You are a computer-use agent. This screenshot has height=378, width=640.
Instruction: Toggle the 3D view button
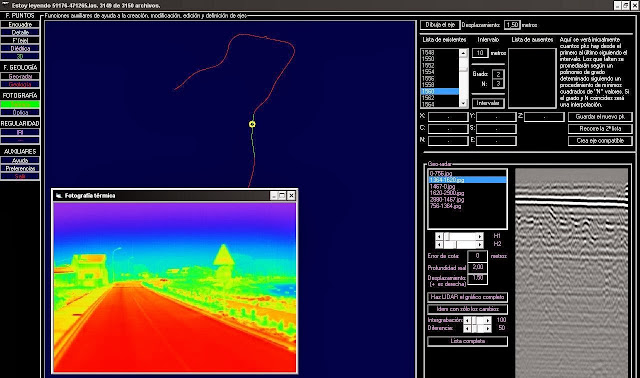20,56
